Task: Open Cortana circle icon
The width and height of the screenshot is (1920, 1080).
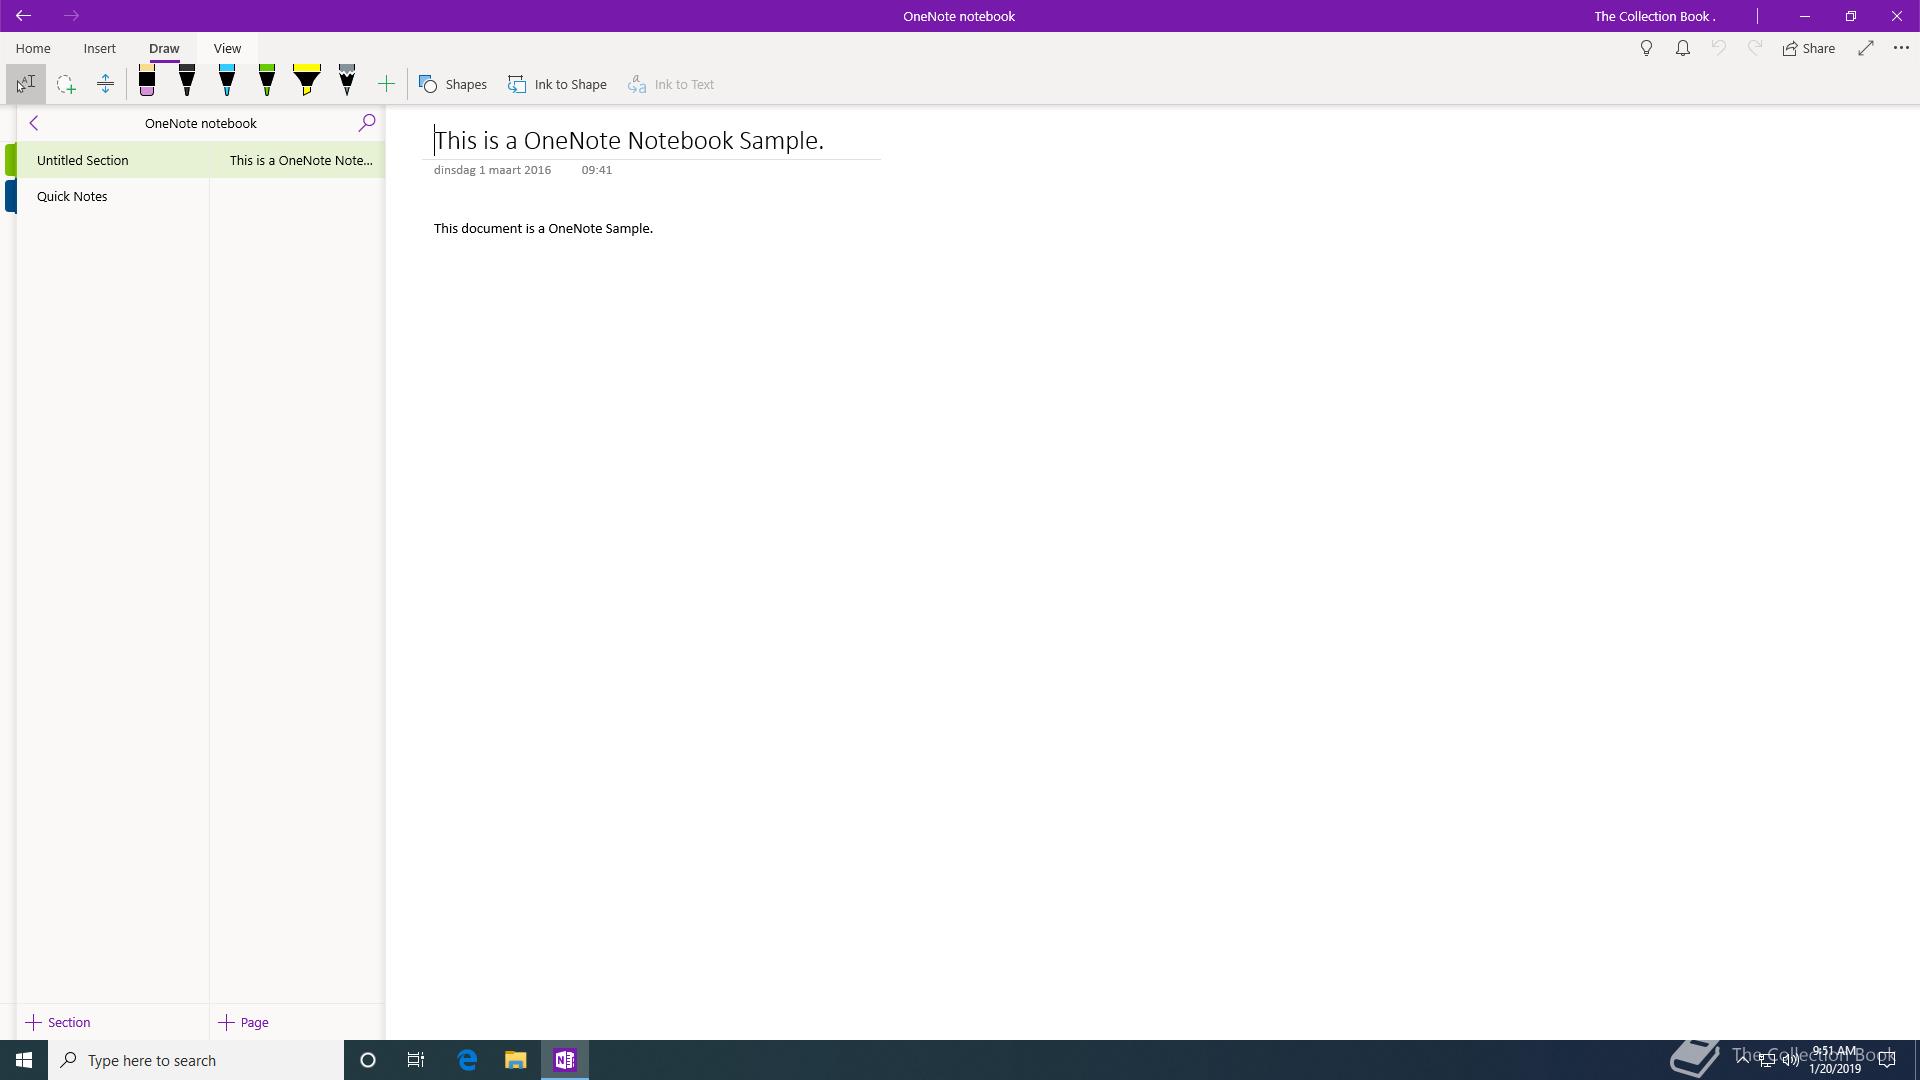Action: point(368,1060)
